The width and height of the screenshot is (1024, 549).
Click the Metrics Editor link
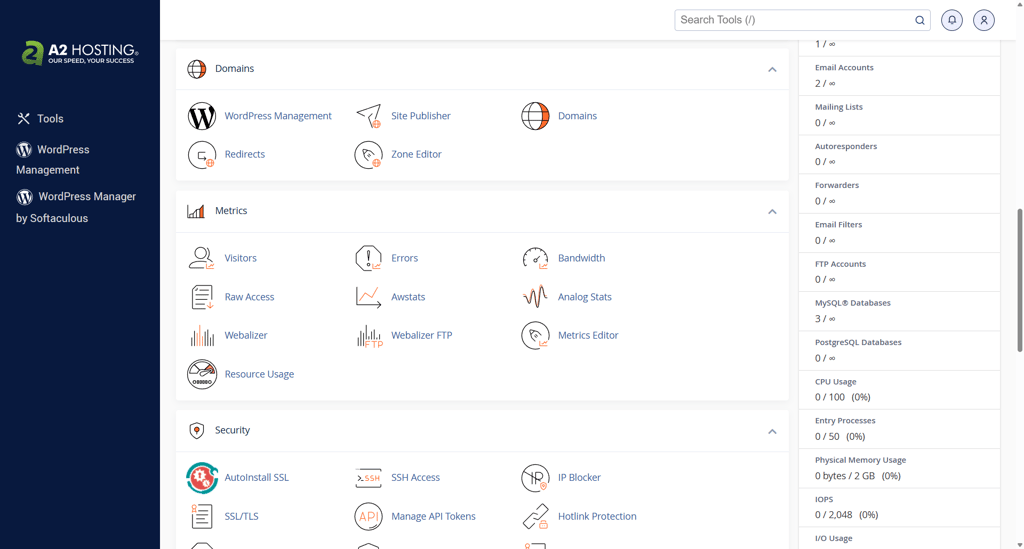588,336
